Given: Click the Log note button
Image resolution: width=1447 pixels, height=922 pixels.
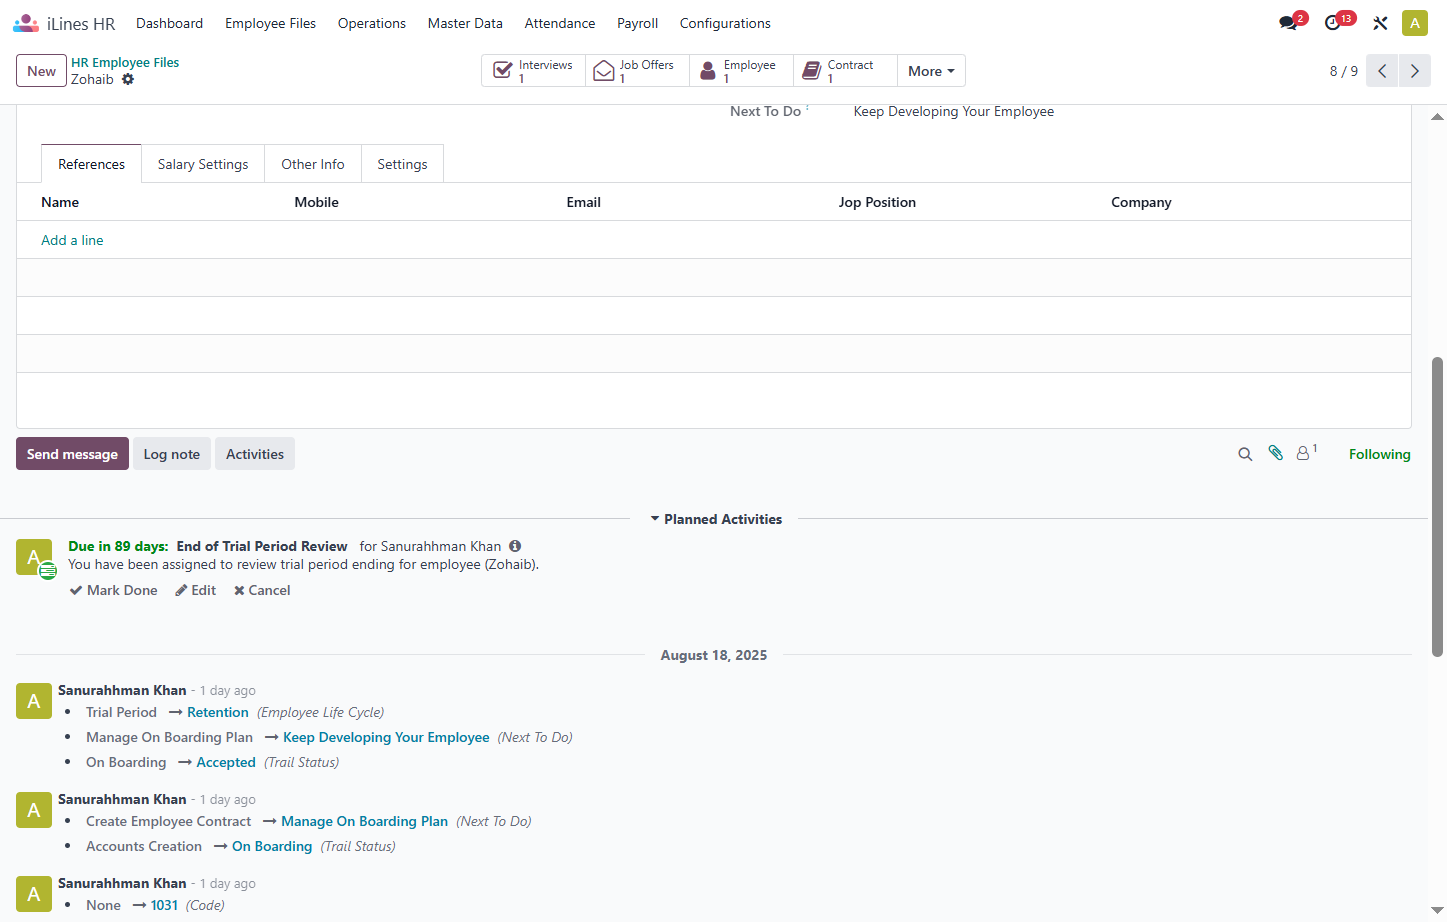Looking at the screenshot, I should pos(172,454).
